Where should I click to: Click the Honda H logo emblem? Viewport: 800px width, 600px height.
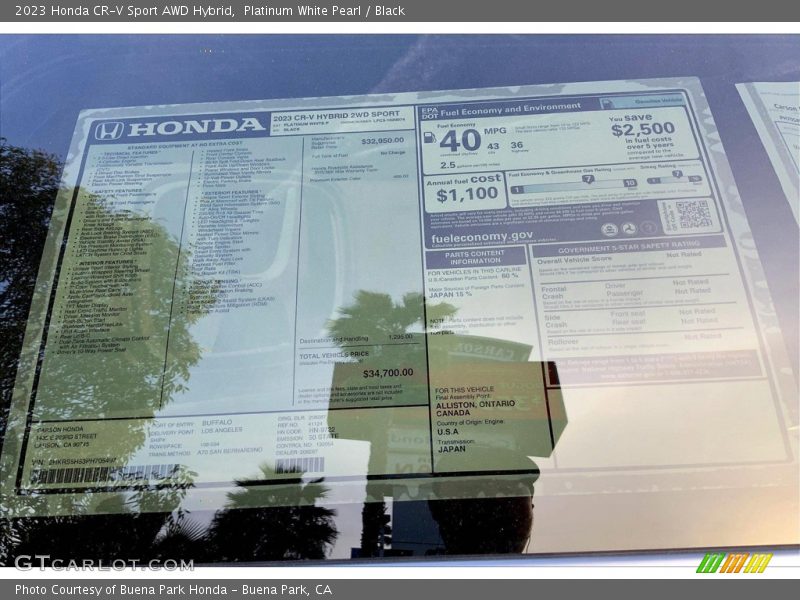[109, 131]
